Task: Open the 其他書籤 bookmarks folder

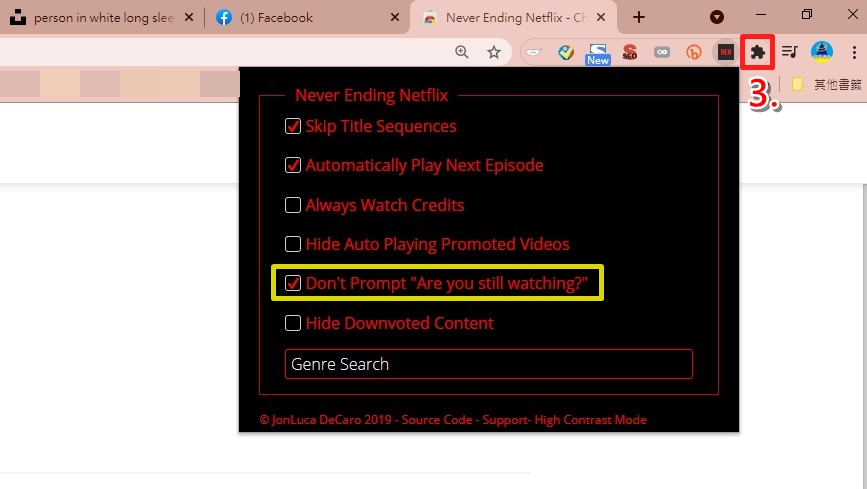Action: pos(827,85)
